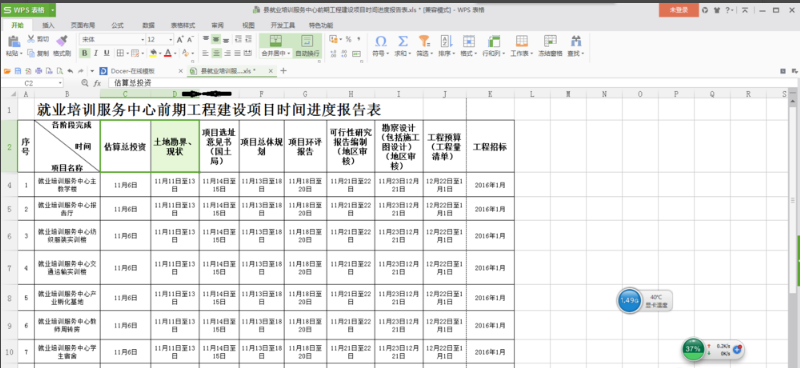Image resolution: width=800 pixels, height=368 pixels.
Task: Toggle Italic formatting
Action: (x=96, y=53)
